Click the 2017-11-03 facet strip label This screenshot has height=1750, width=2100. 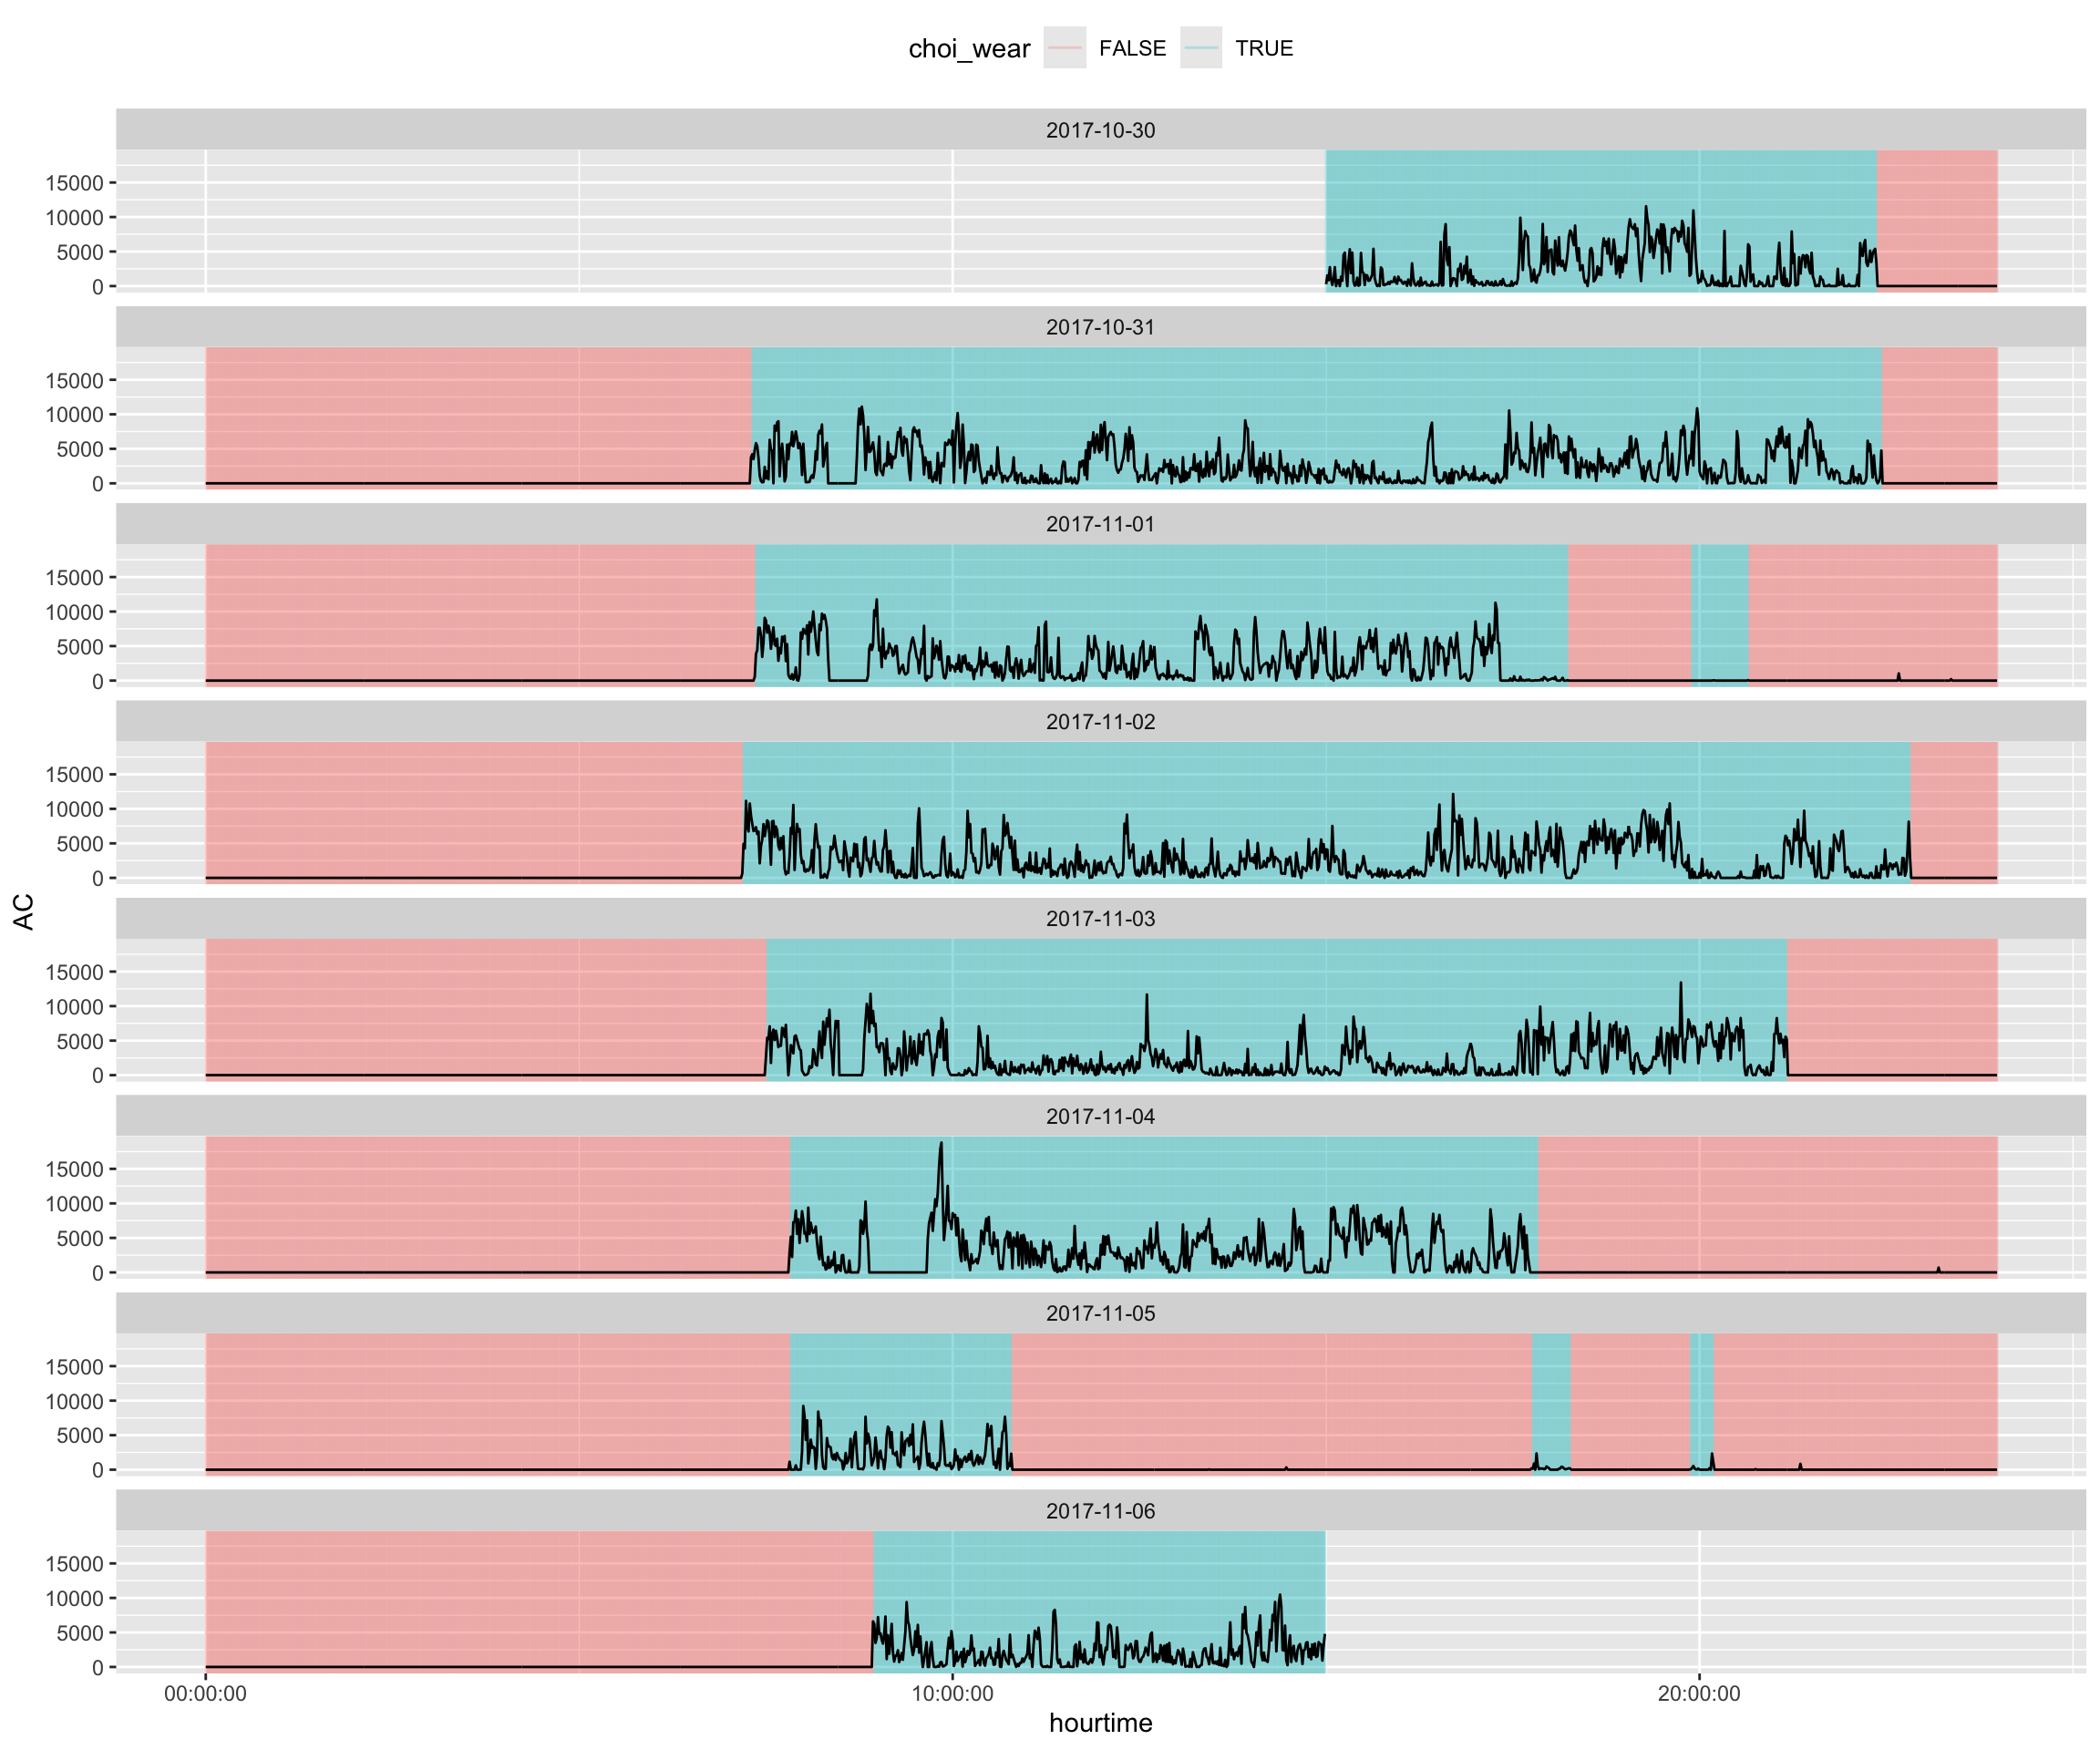pyautogui.click(x=1100, y=918)
